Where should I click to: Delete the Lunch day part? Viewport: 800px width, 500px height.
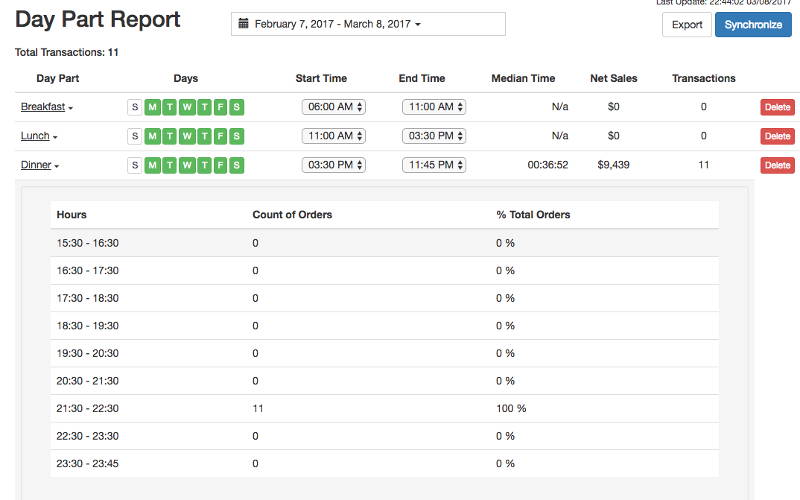coord(777,136)
